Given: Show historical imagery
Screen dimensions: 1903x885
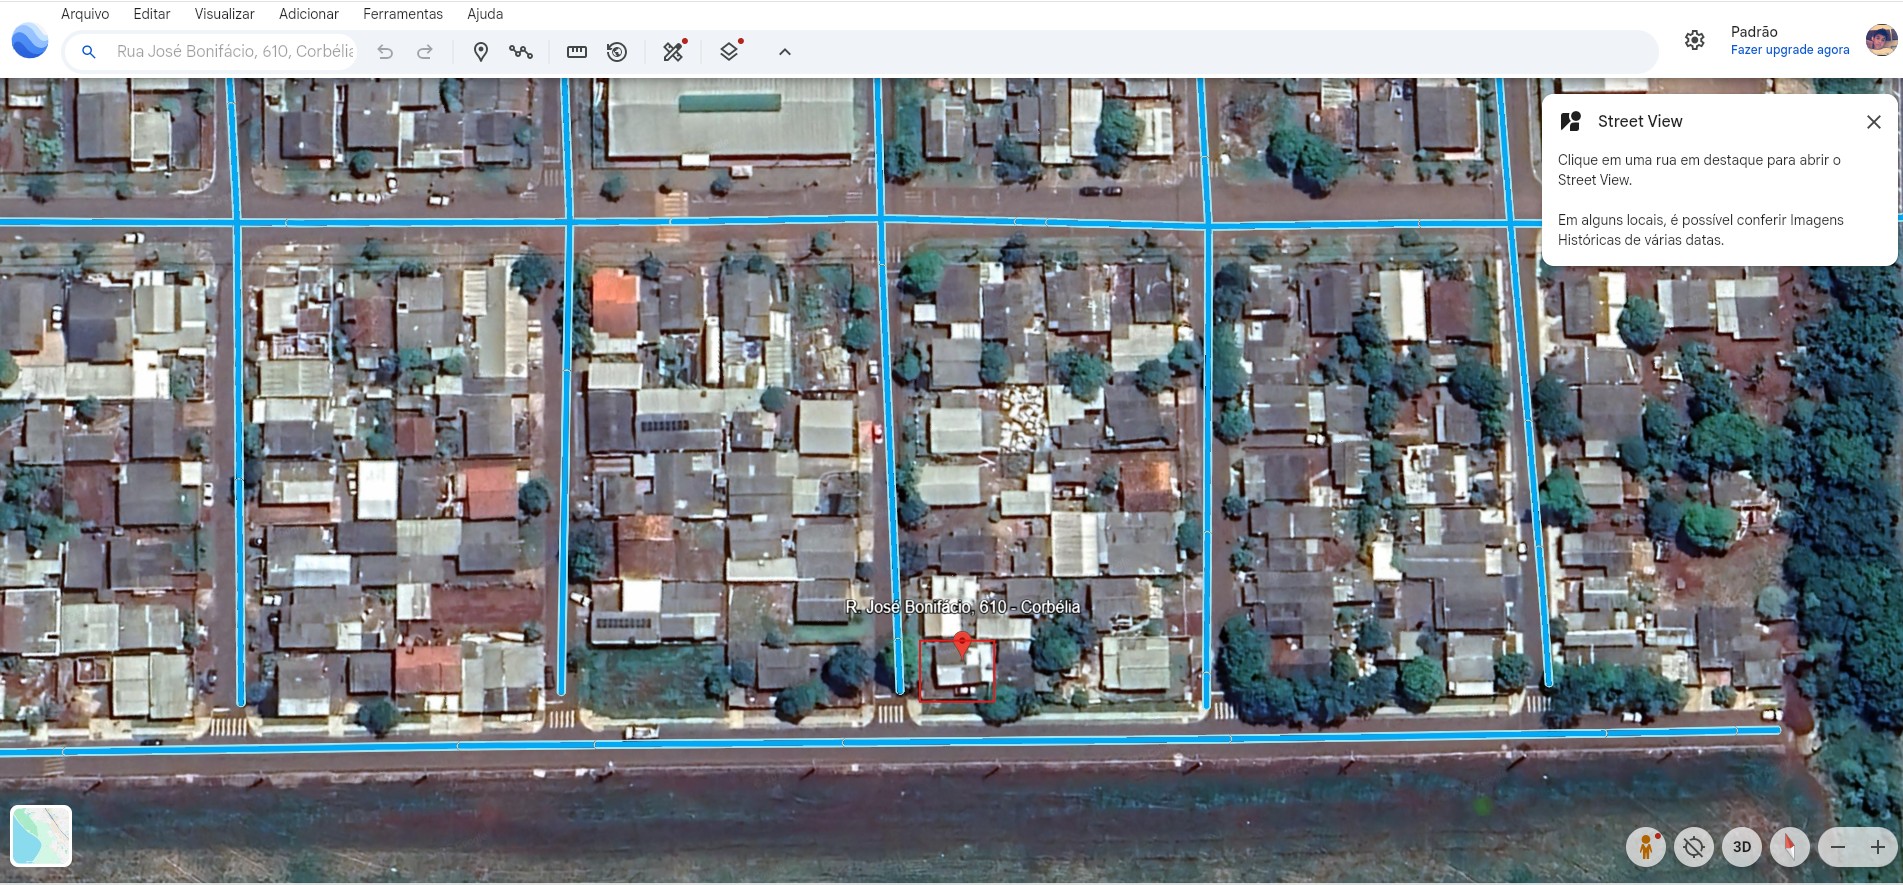Looking at the screenshot, I should point(617,52).
